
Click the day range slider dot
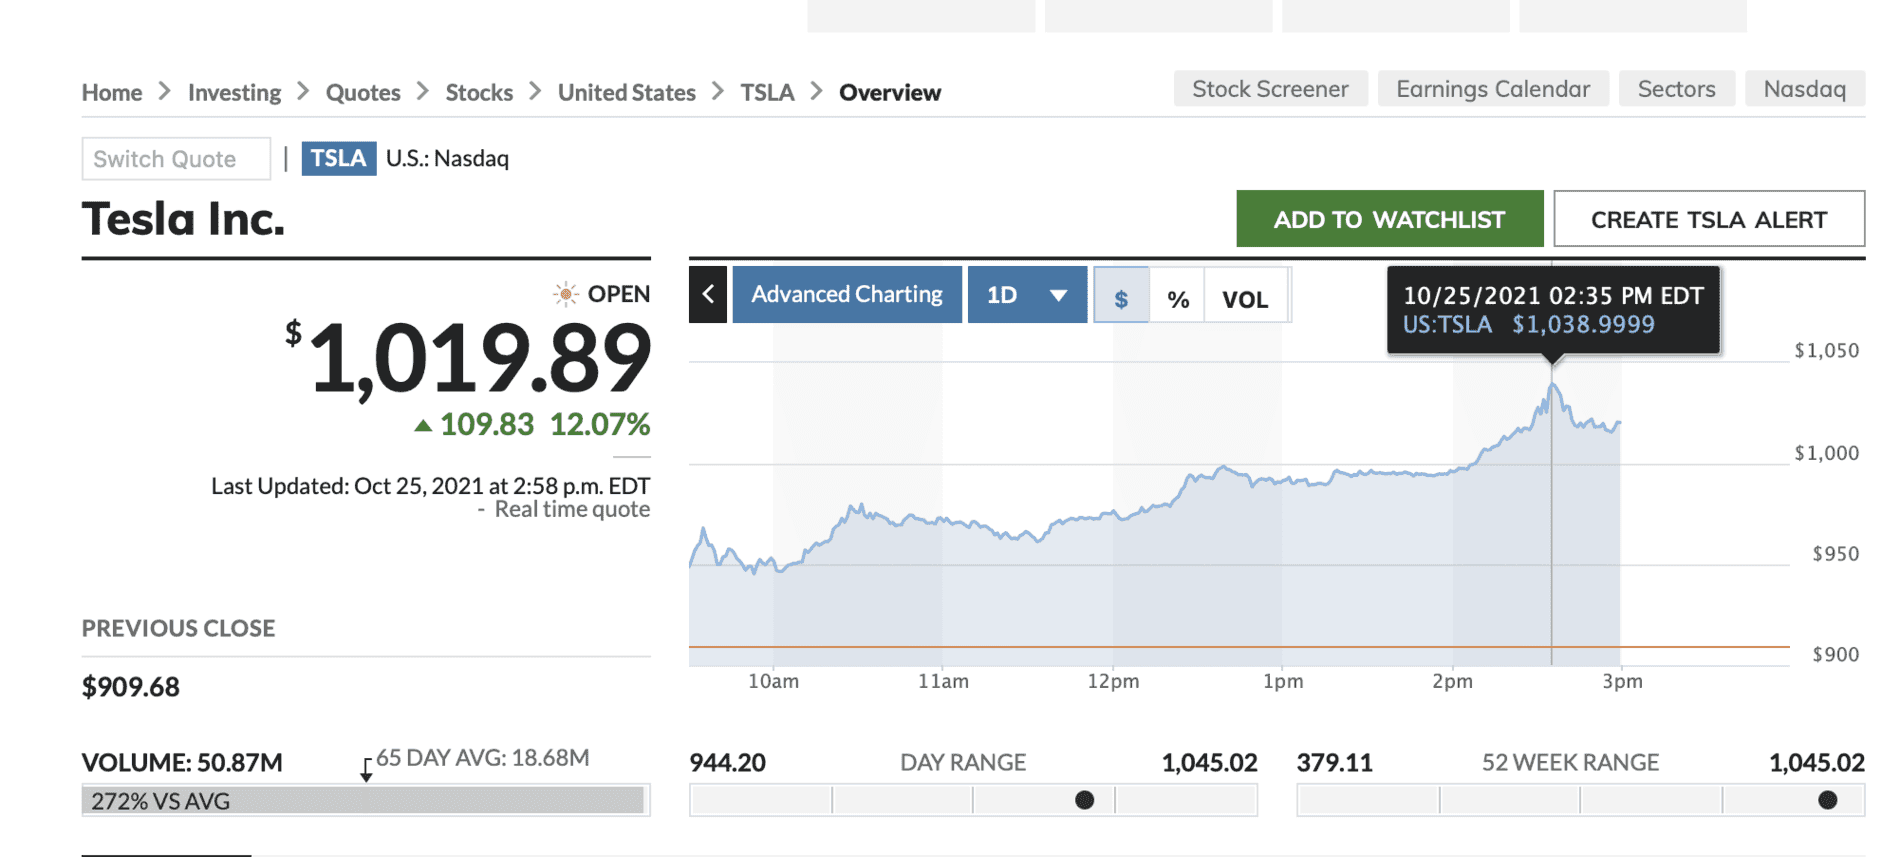click(x=1084, y=800)
